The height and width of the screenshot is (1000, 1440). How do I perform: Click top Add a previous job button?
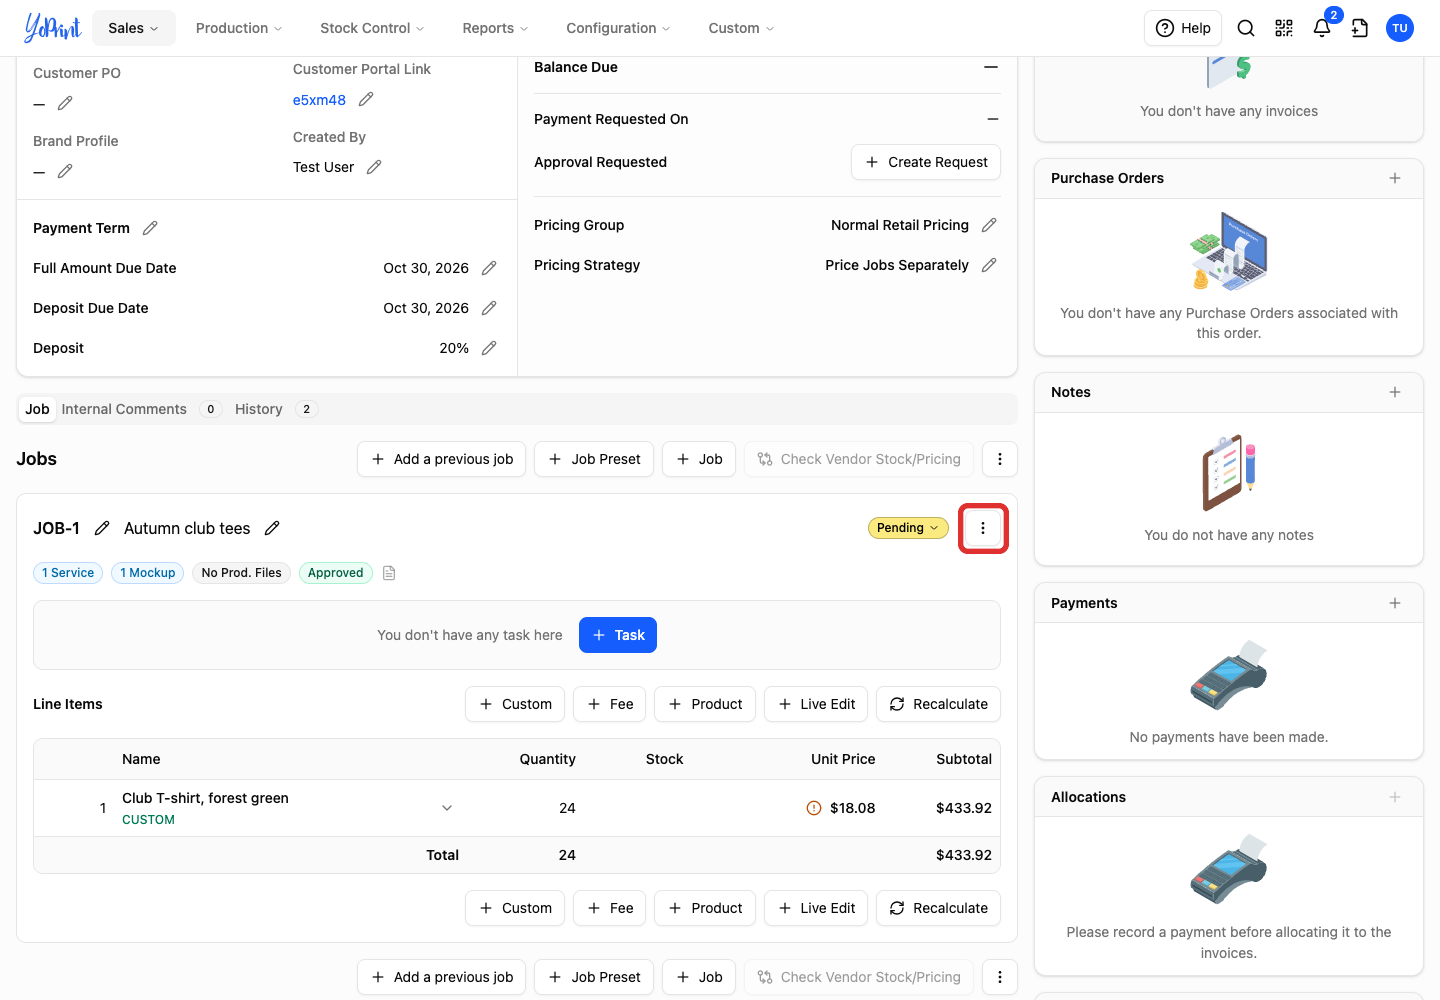click(x=441, y=459)
